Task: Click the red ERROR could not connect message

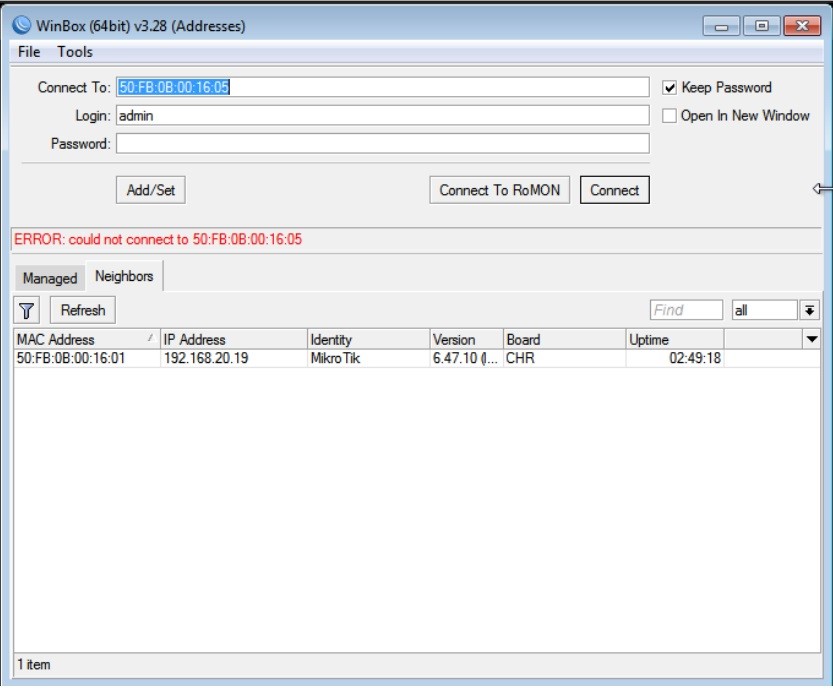Action: click(158, 240)
